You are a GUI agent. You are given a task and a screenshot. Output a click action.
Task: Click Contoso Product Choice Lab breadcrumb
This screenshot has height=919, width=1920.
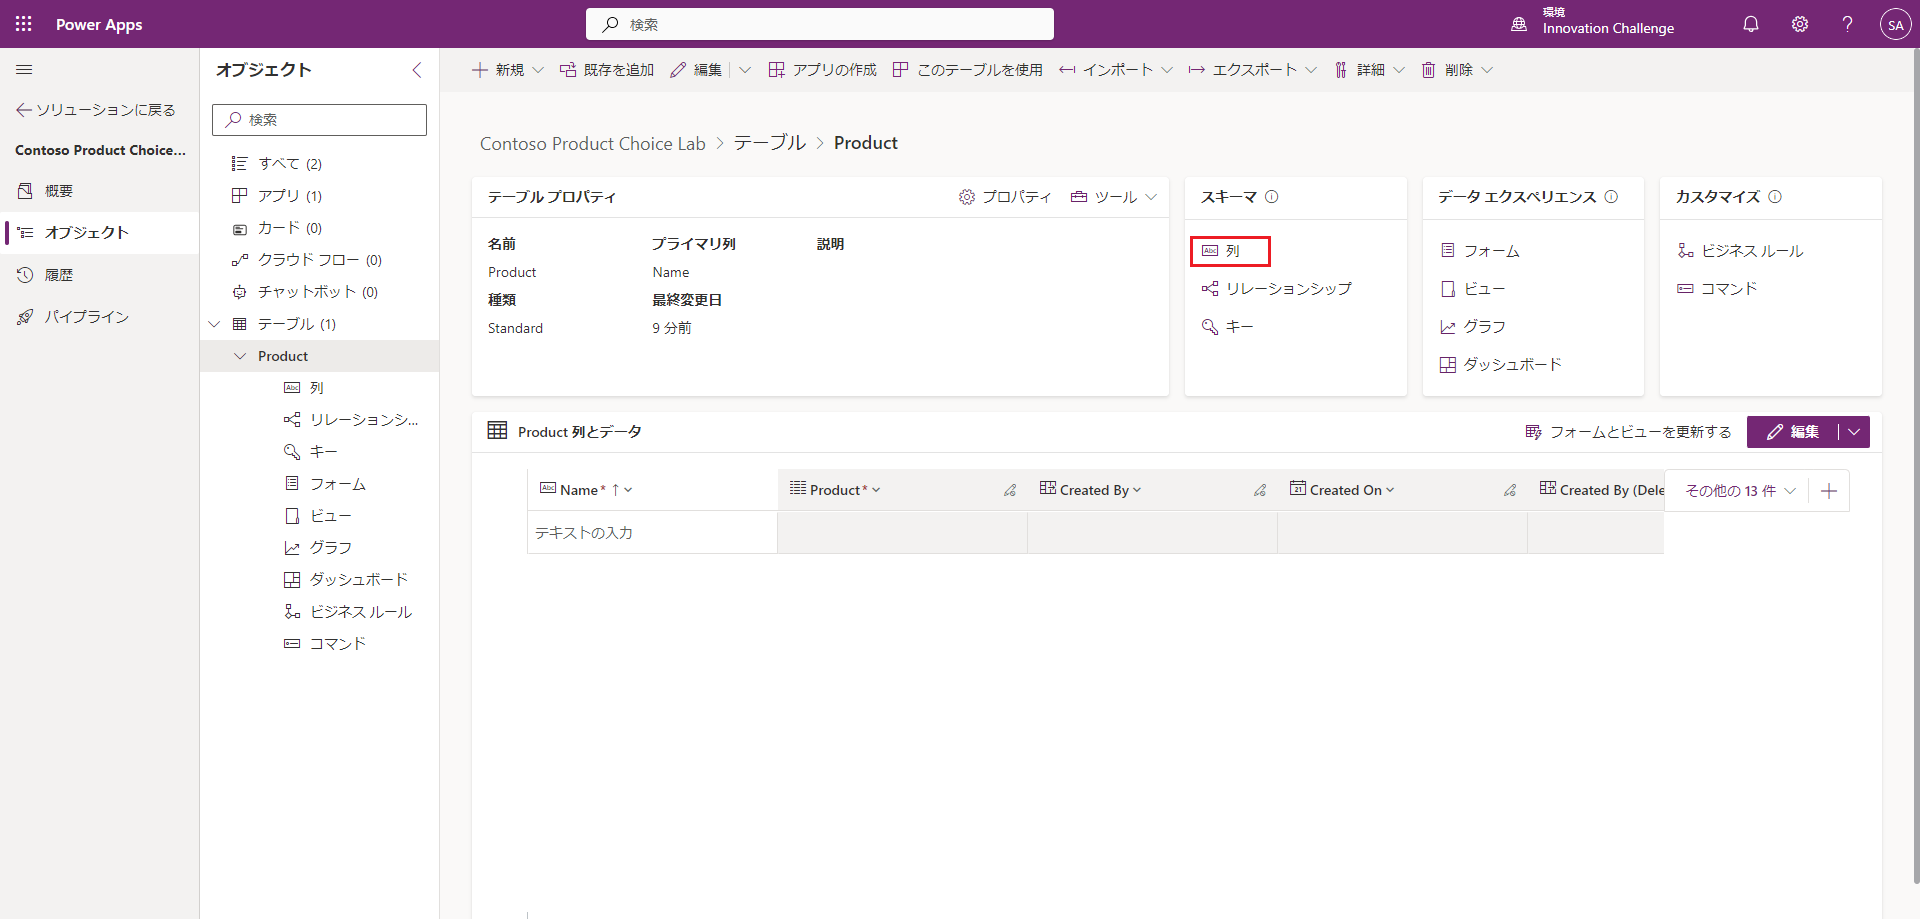coord(593,144)
